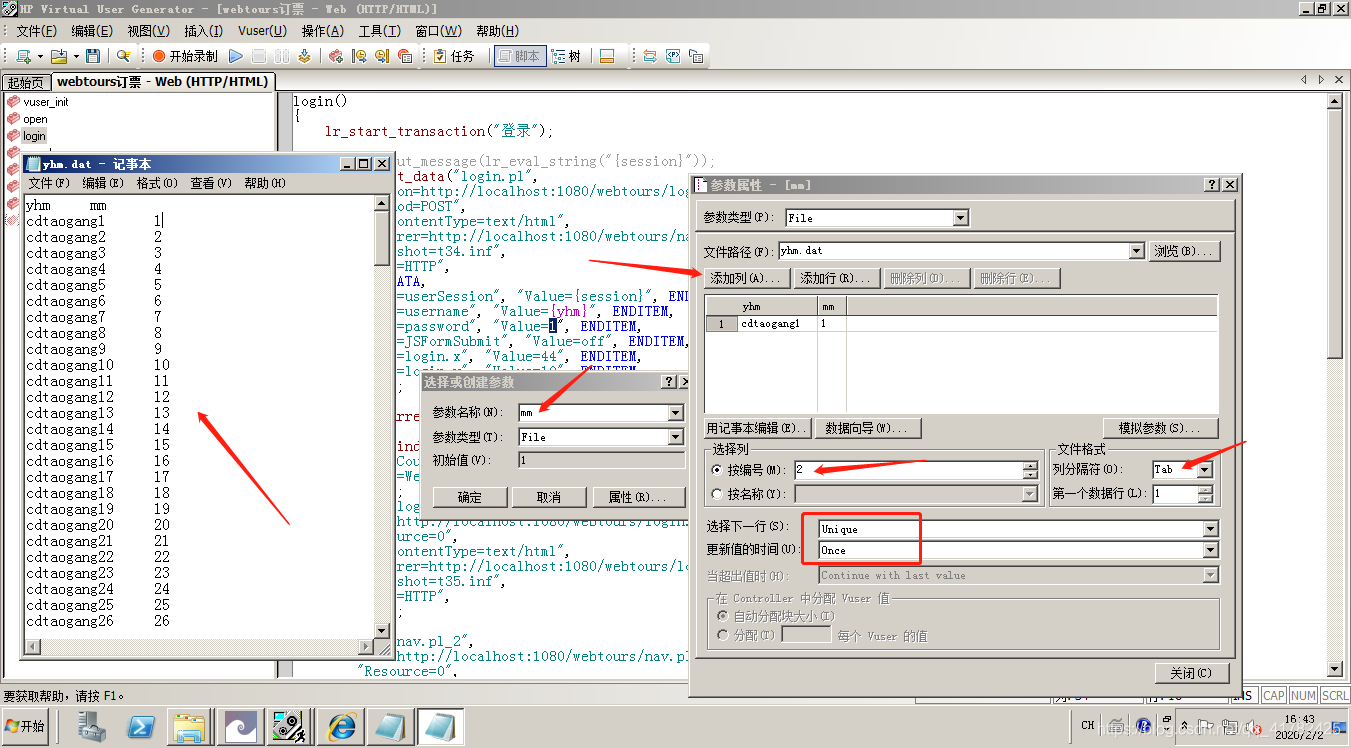
Task: Open Notepad's 格式(O) menu
Action: [157, 183]
